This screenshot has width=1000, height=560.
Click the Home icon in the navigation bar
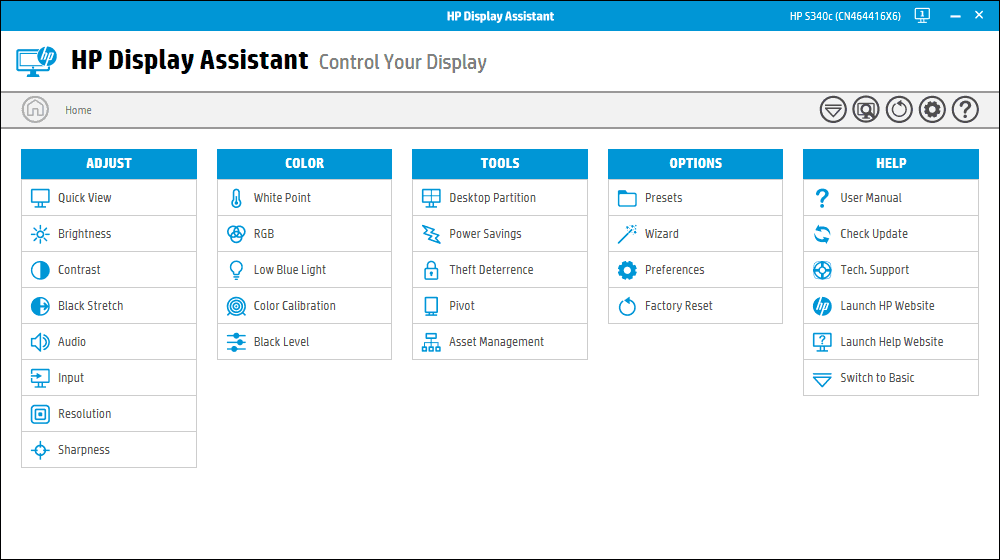point(36,110)
